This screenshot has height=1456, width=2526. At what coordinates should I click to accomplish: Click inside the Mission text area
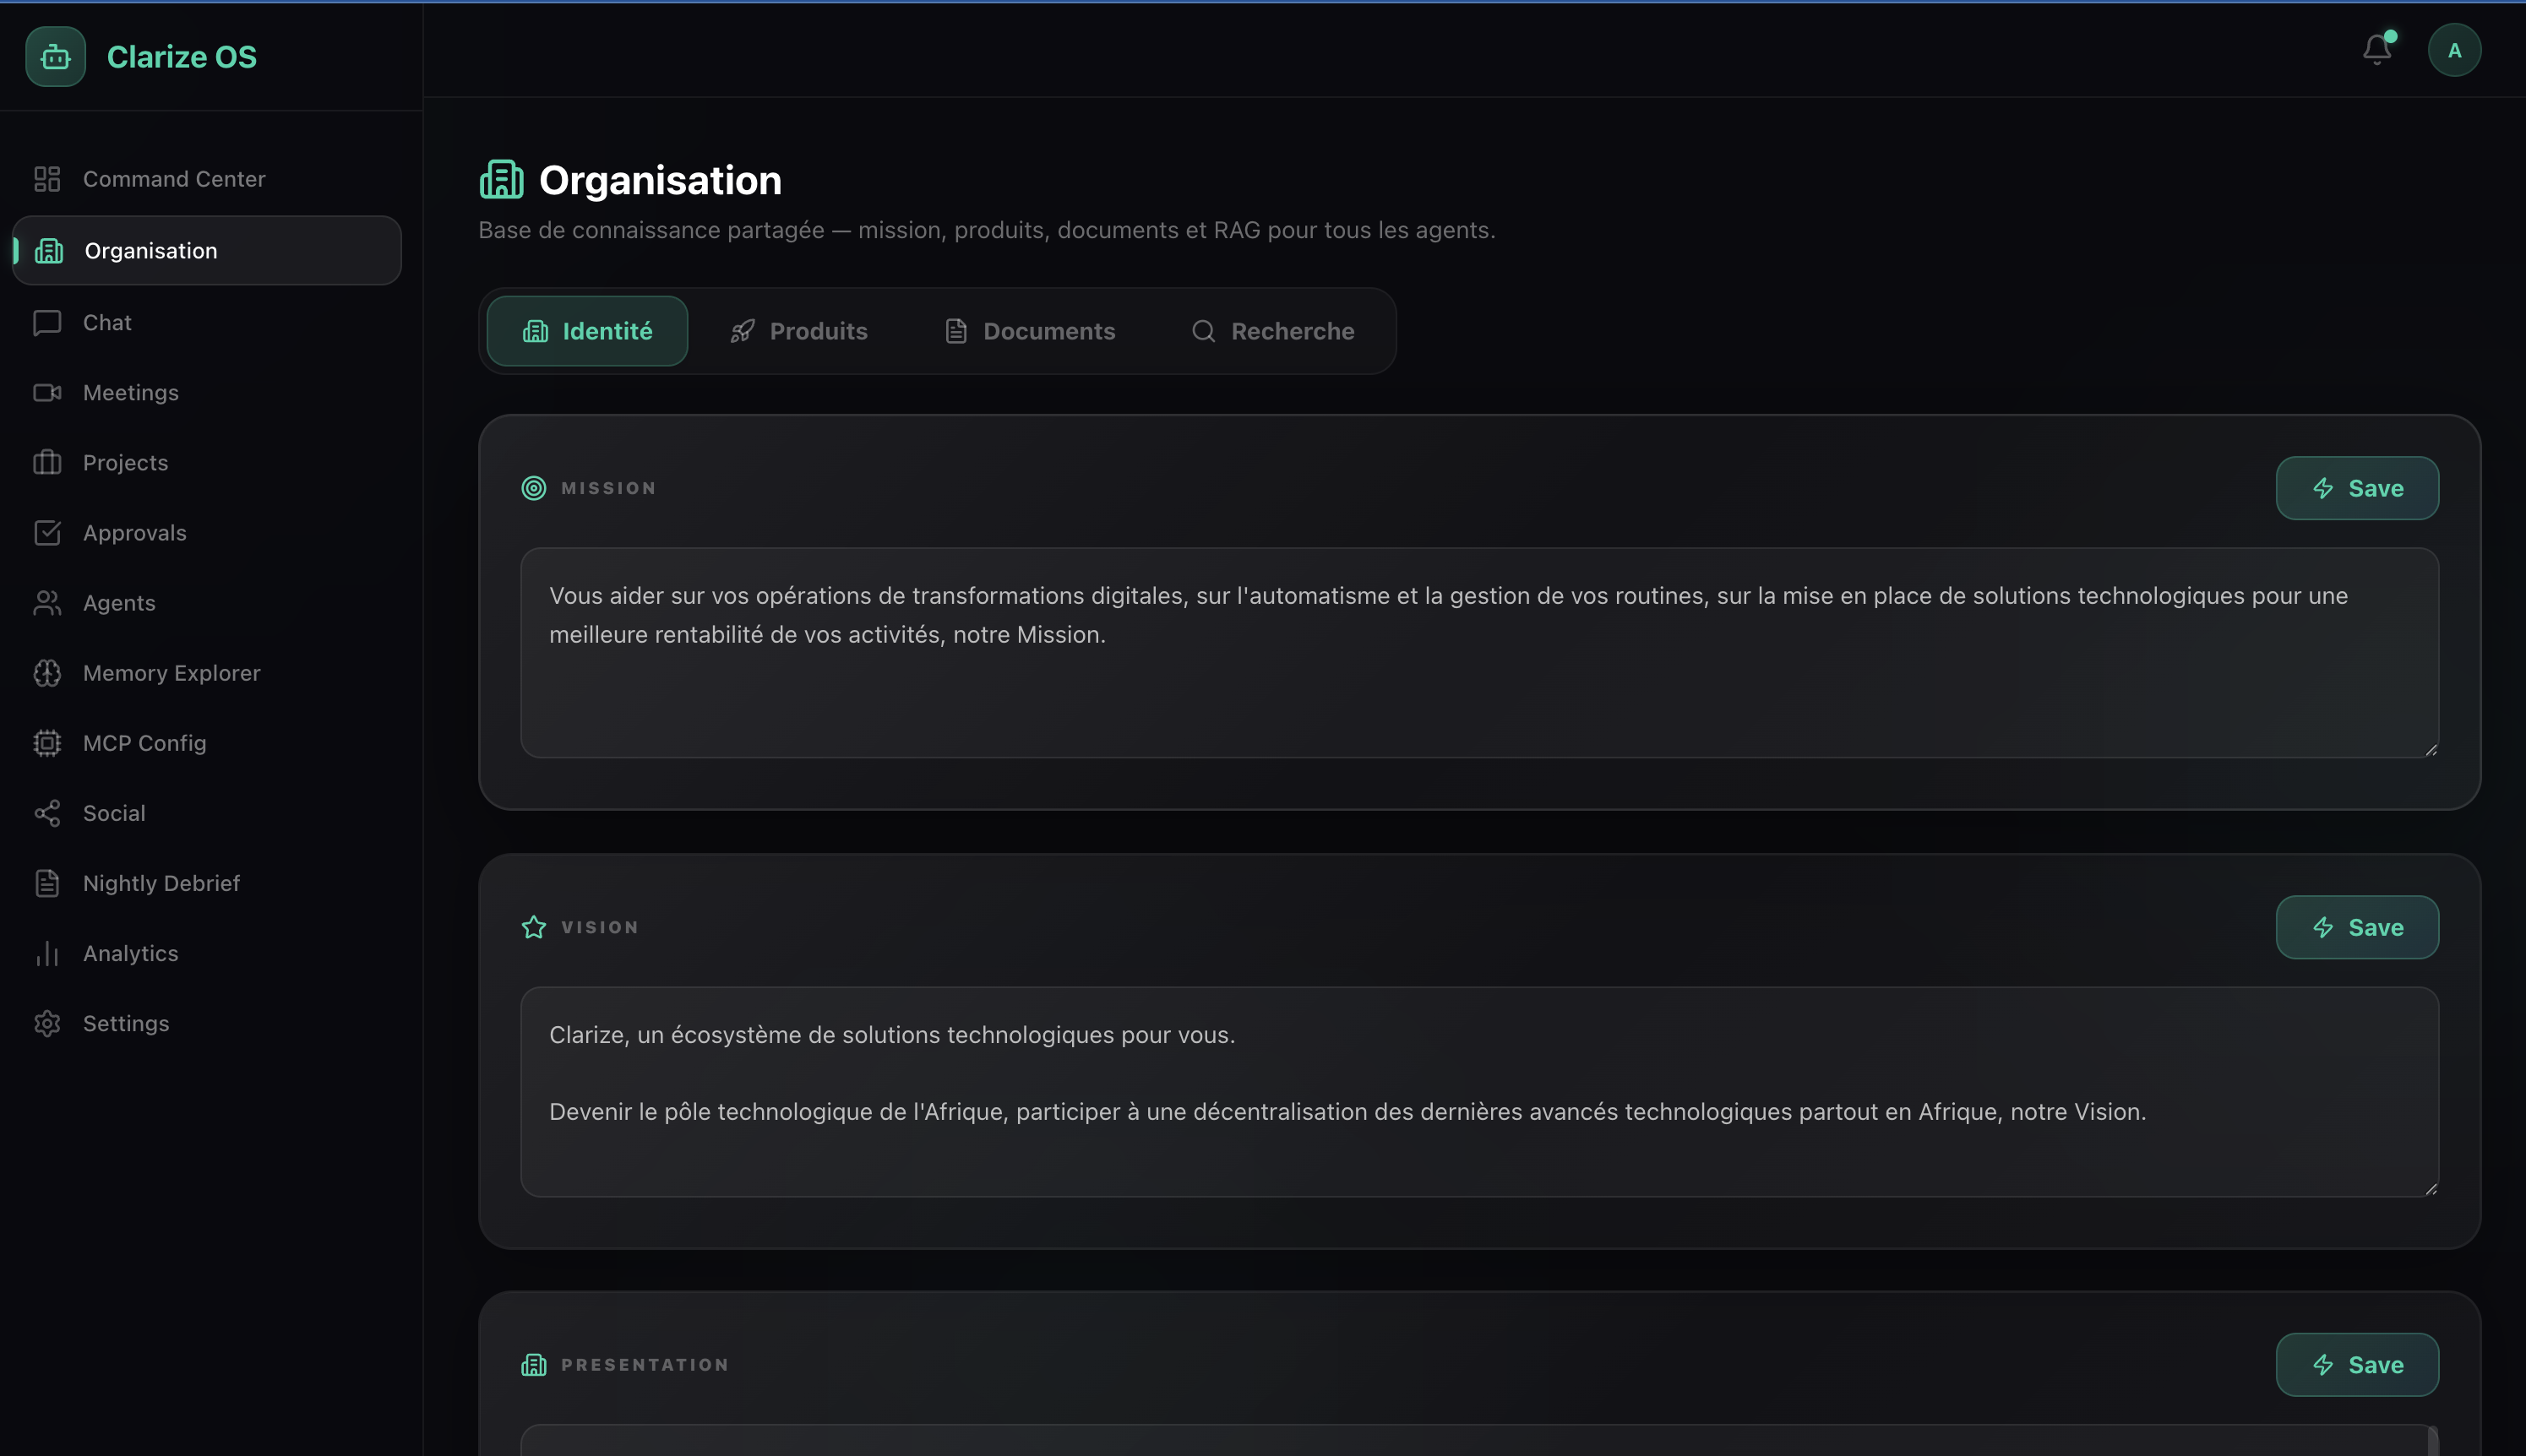(x=1478, y=690)
